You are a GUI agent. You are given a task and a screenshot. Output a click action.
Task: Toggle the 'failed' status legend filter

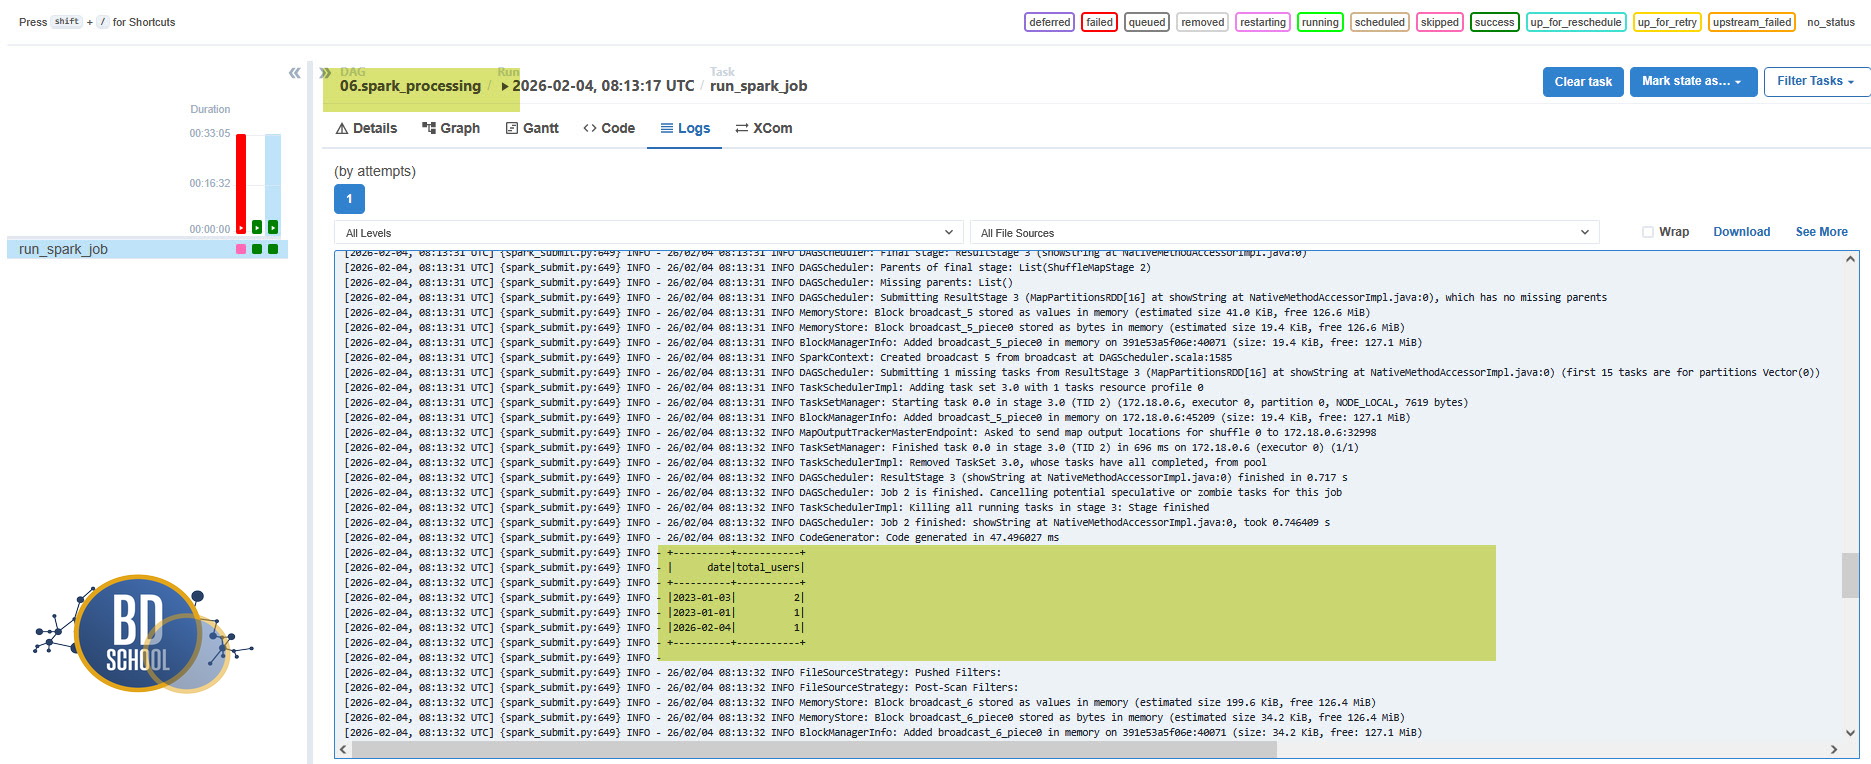coord(1099,22)
